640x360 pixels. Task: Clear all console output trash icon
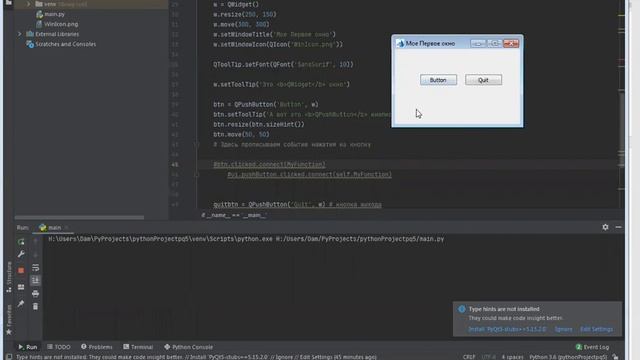click(36, 306)
